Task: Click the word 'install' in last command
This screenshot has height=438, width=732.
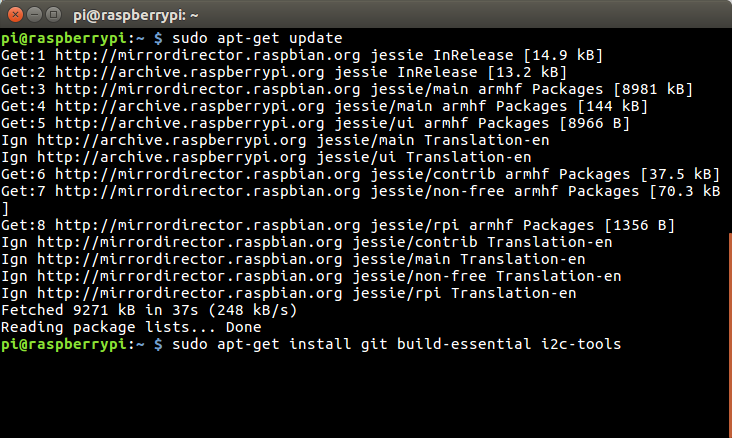Action: [x=324, y=344]
